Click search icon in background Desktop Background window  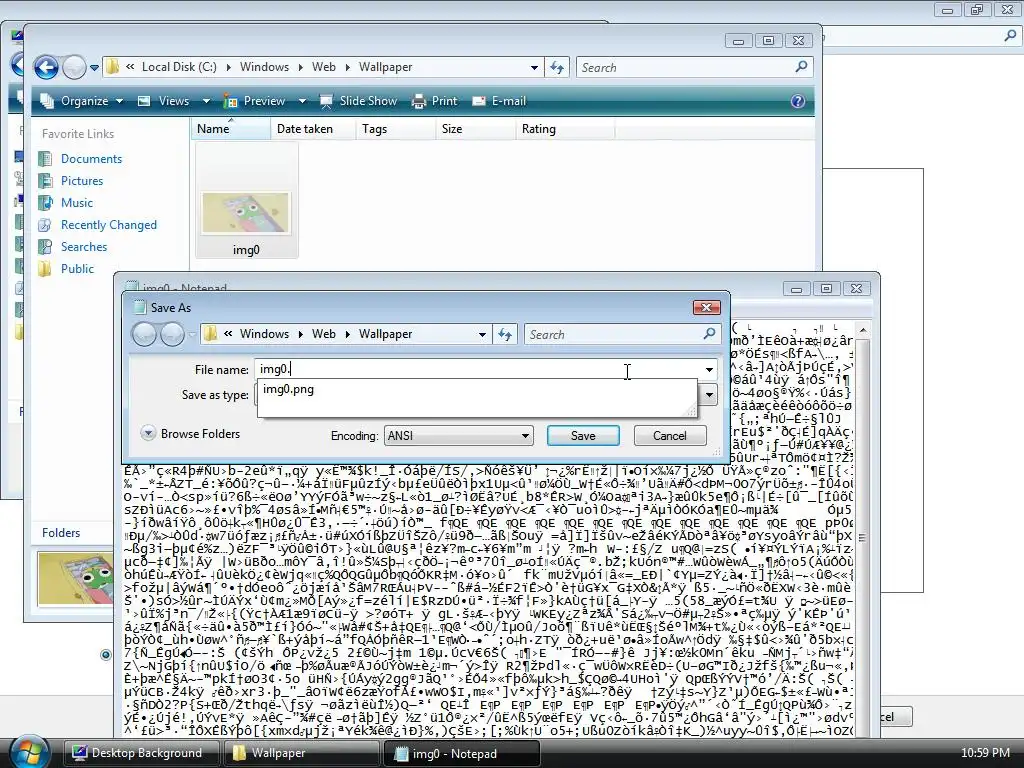tap(1010, 36)
